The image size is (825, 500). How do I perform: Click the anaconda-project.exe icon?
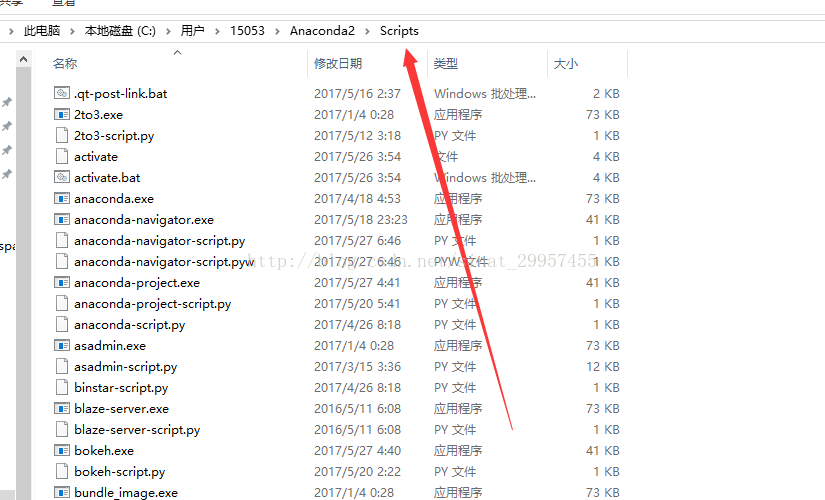pos(62,283)
